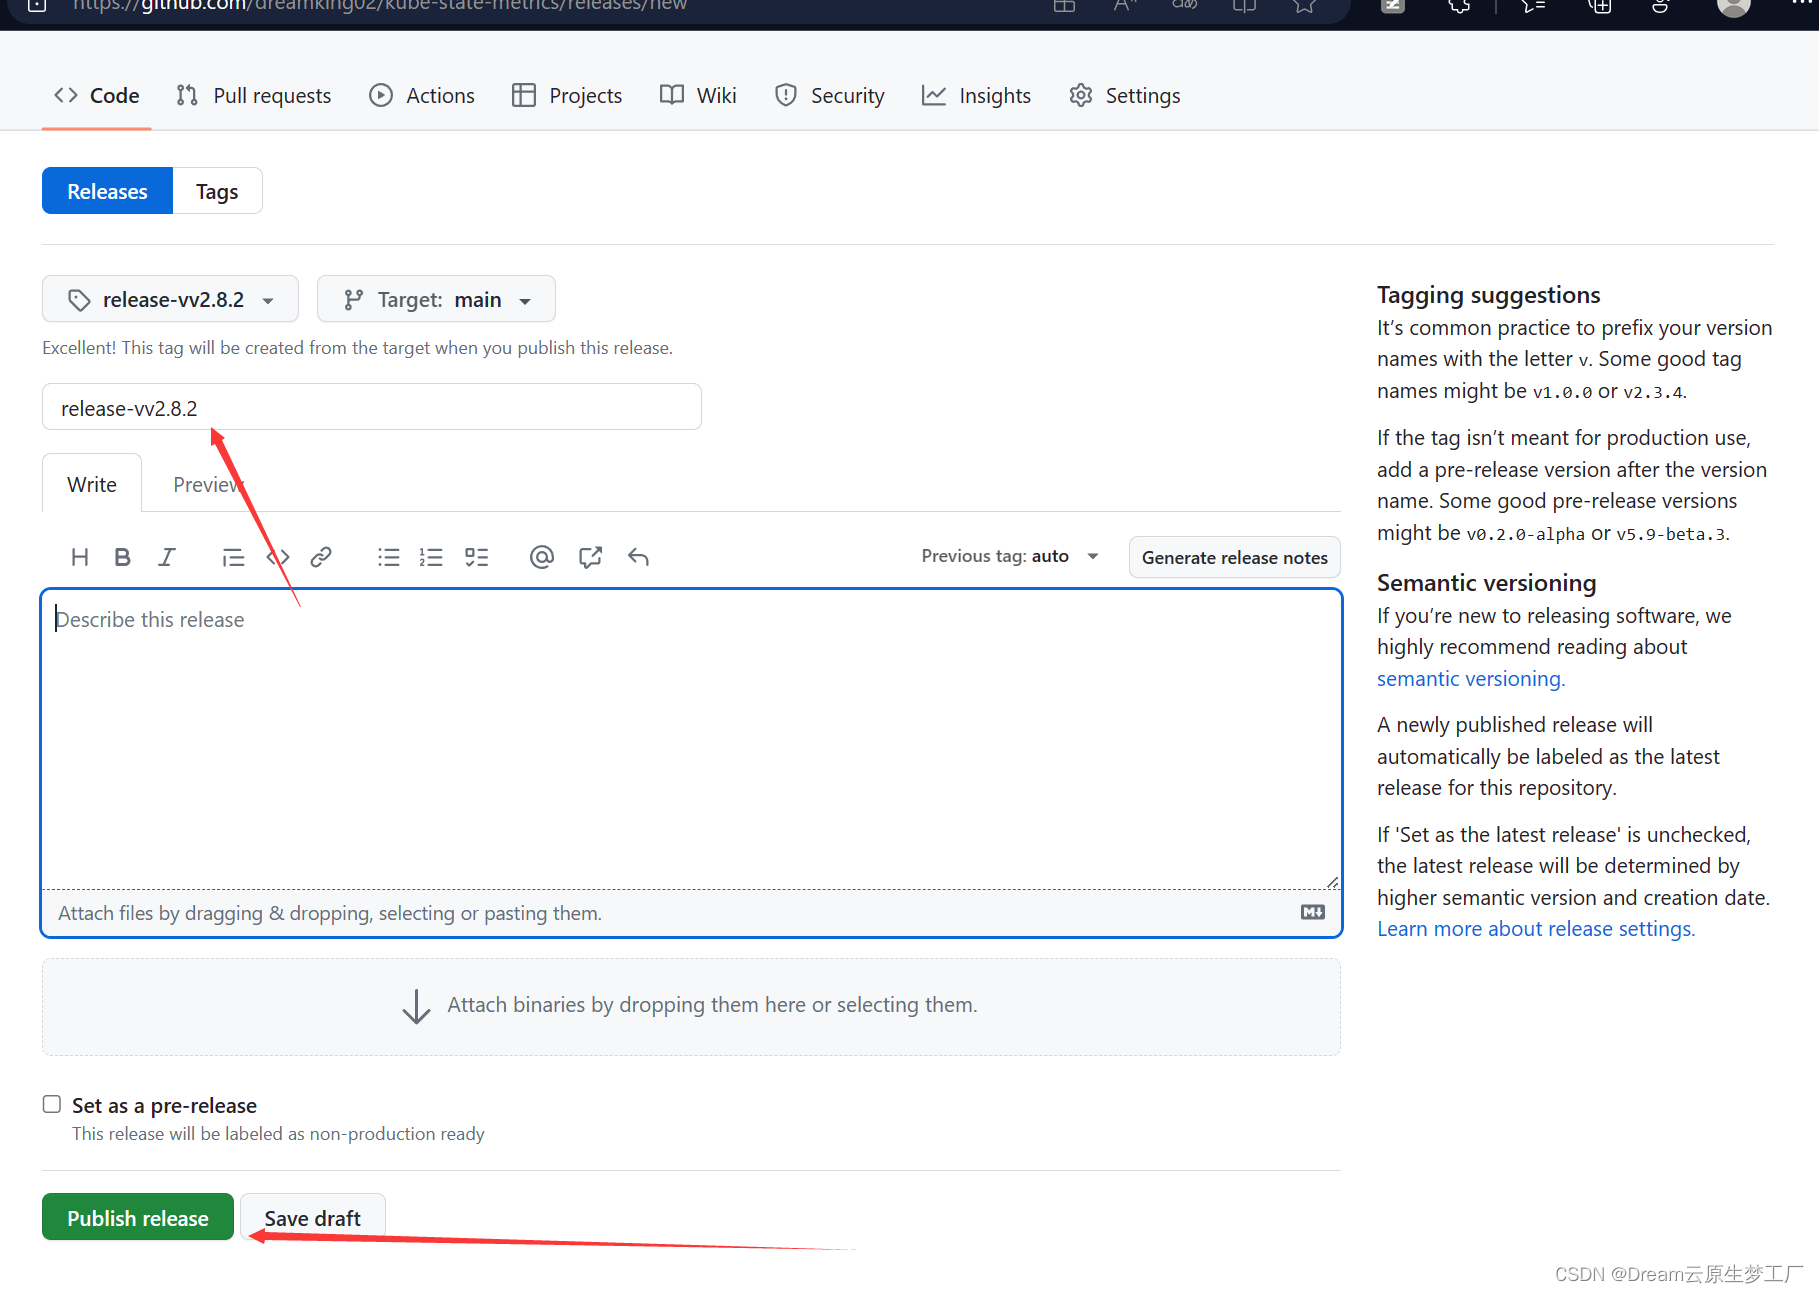Click the attach files bar below the description
The width and height of the screenshot is (1819, 1293).
(x=691, y=913)
